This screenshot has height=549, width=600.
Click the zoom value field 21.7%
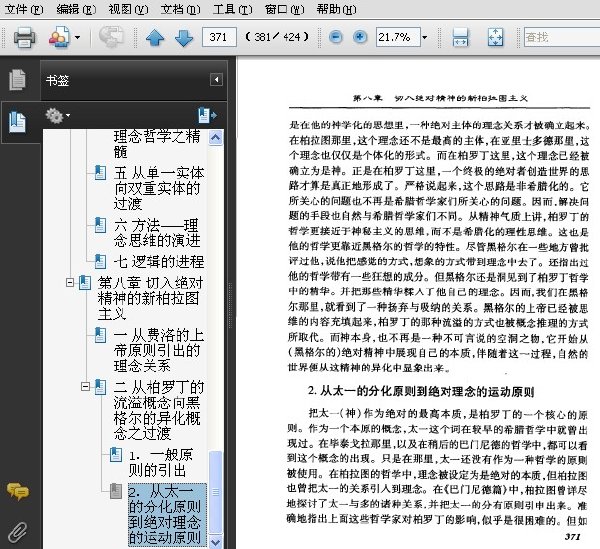[398, 37]
